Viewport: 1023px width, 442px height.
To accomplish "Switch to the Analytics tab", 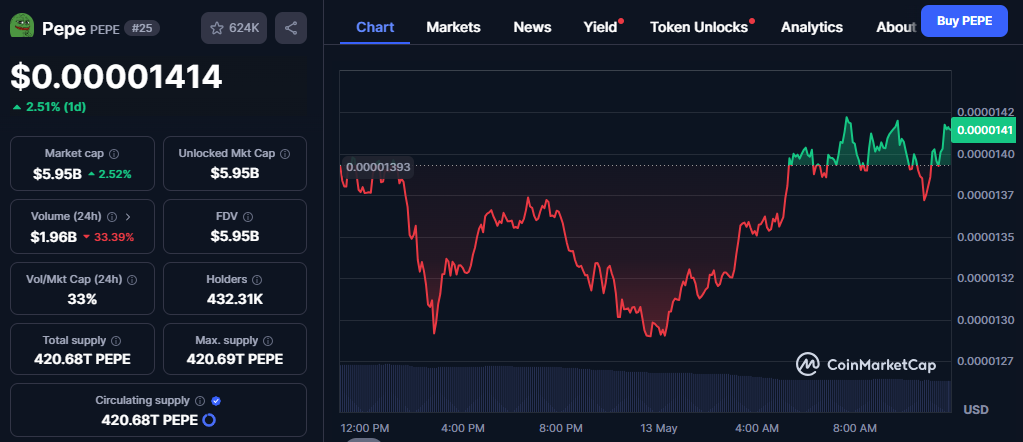I will click(812, 27).
